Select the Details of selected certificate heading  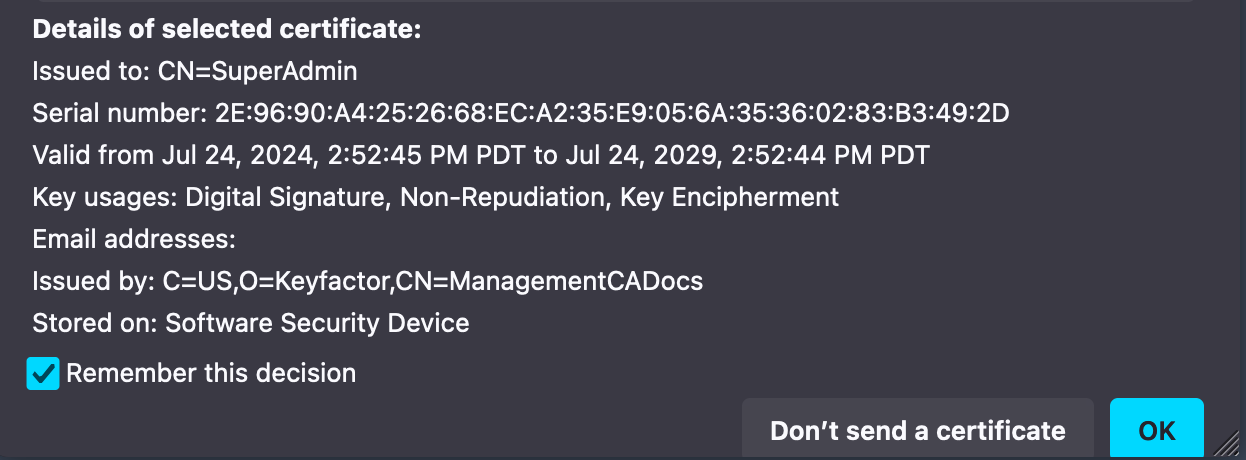[x=227, y=29]
